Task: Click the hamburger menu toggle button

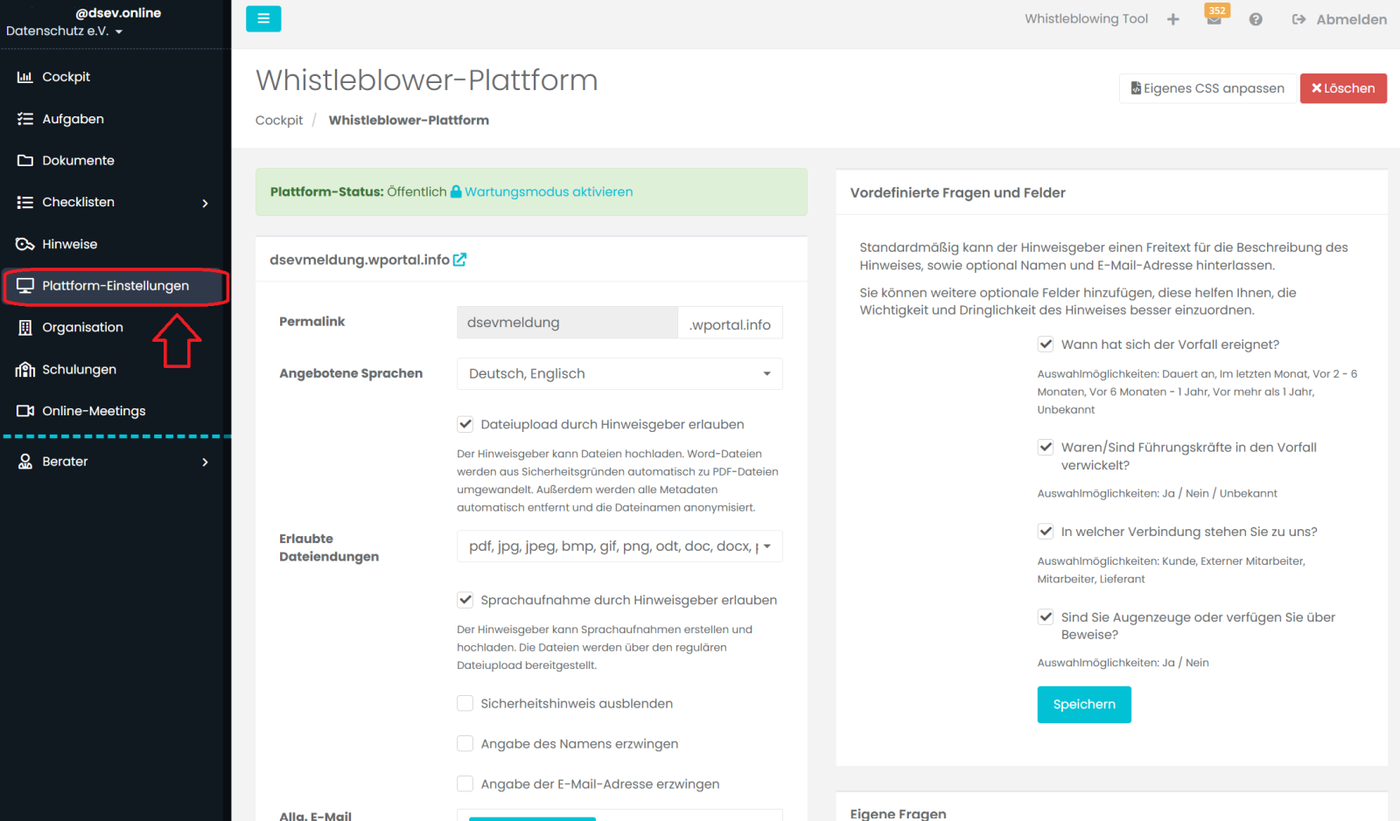Action: click(x=263, y=19)
